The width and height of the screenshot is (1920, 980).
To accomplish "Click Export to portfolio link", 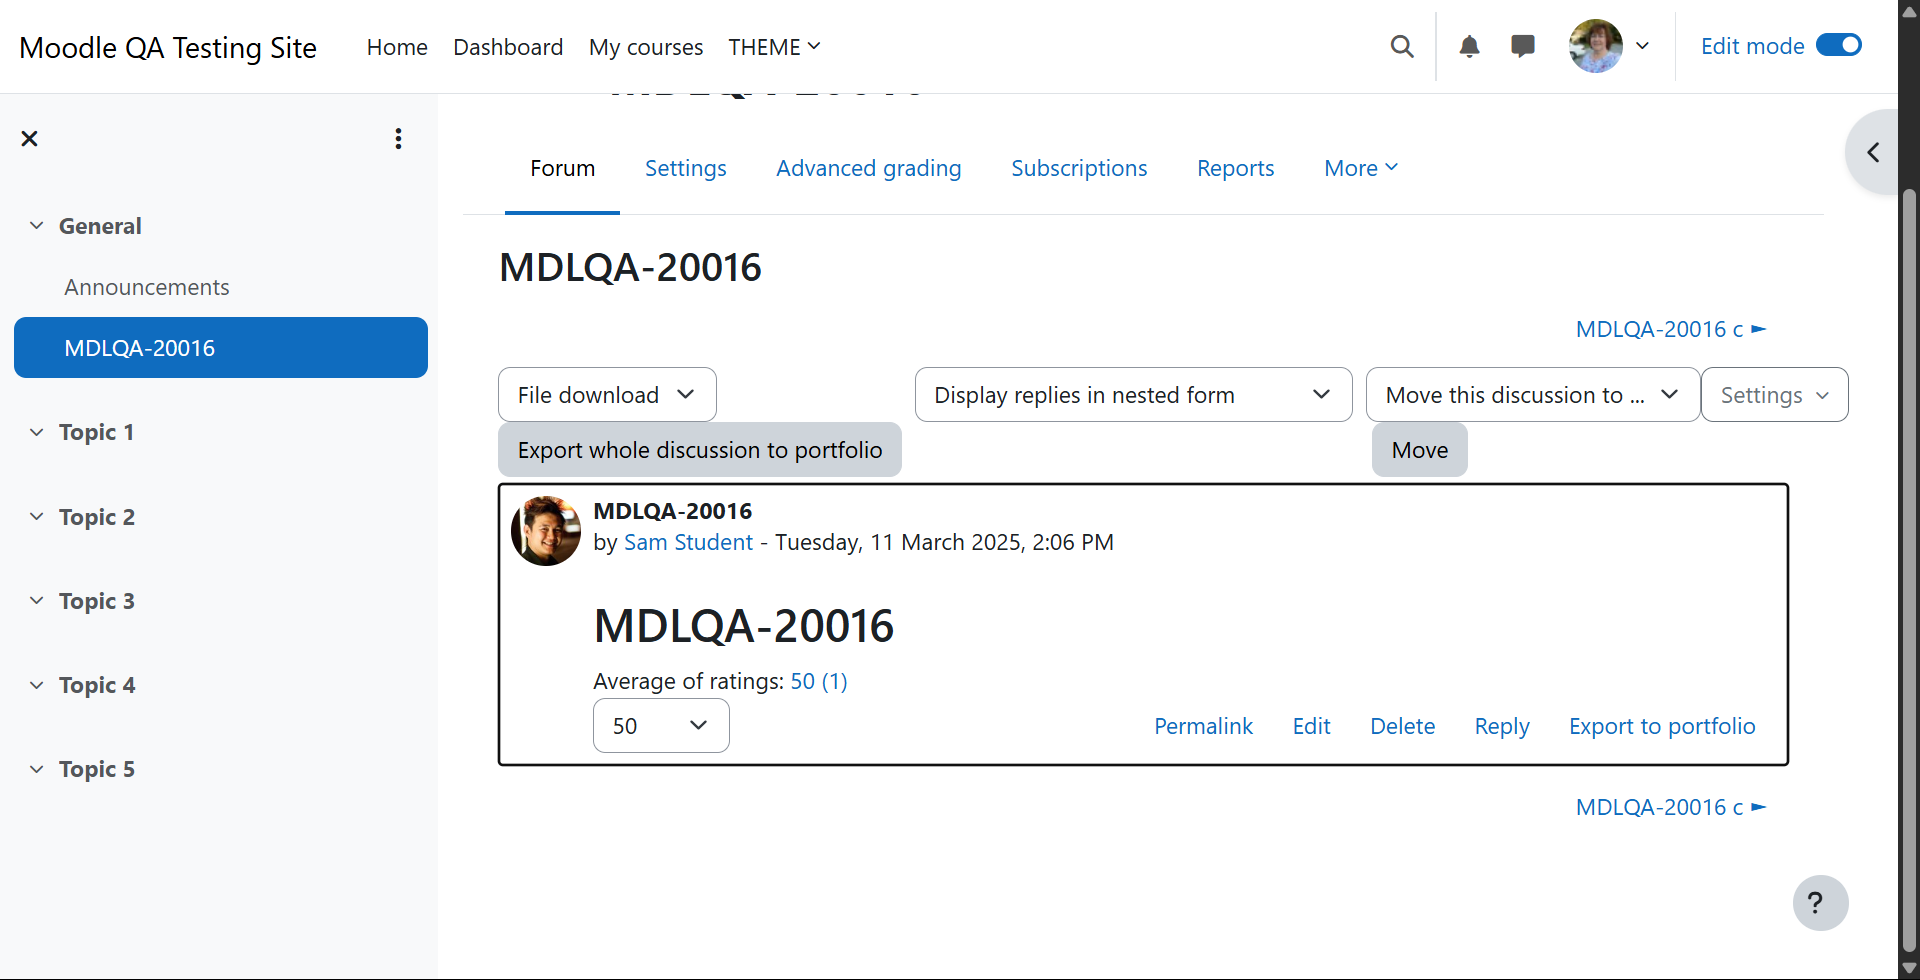I will click(x=1662, y=726).
